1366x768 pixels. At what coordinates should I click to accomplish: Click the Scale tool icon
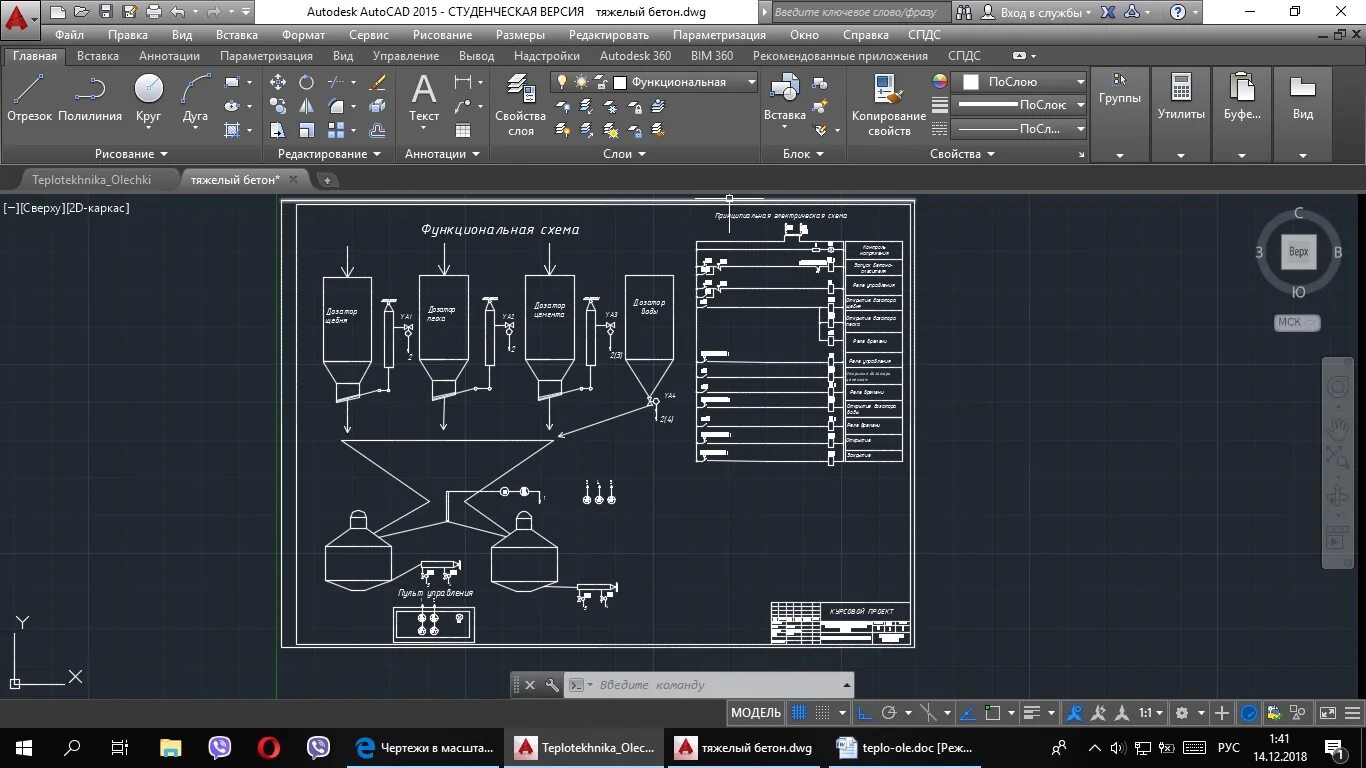tap(306, 131)
